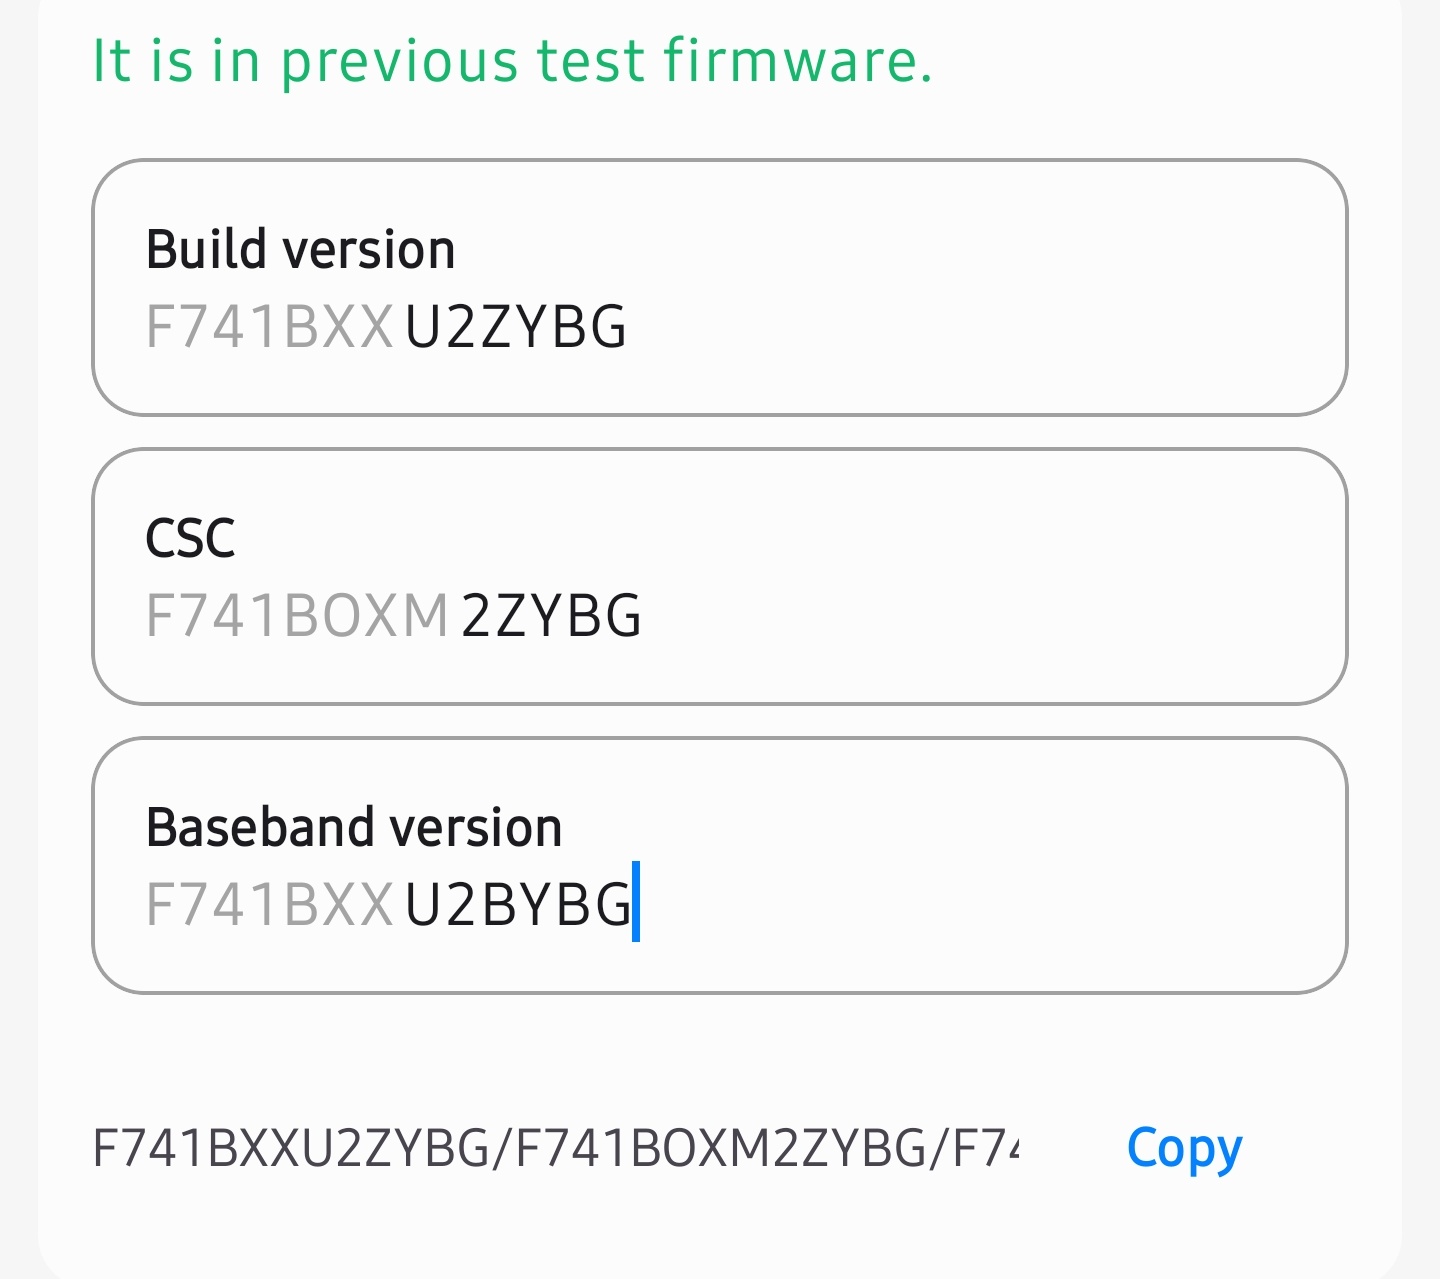1440x1279 pixels.
Task: Tap the blue text cursor in Baseband field
Action: (x=636, y=902)
